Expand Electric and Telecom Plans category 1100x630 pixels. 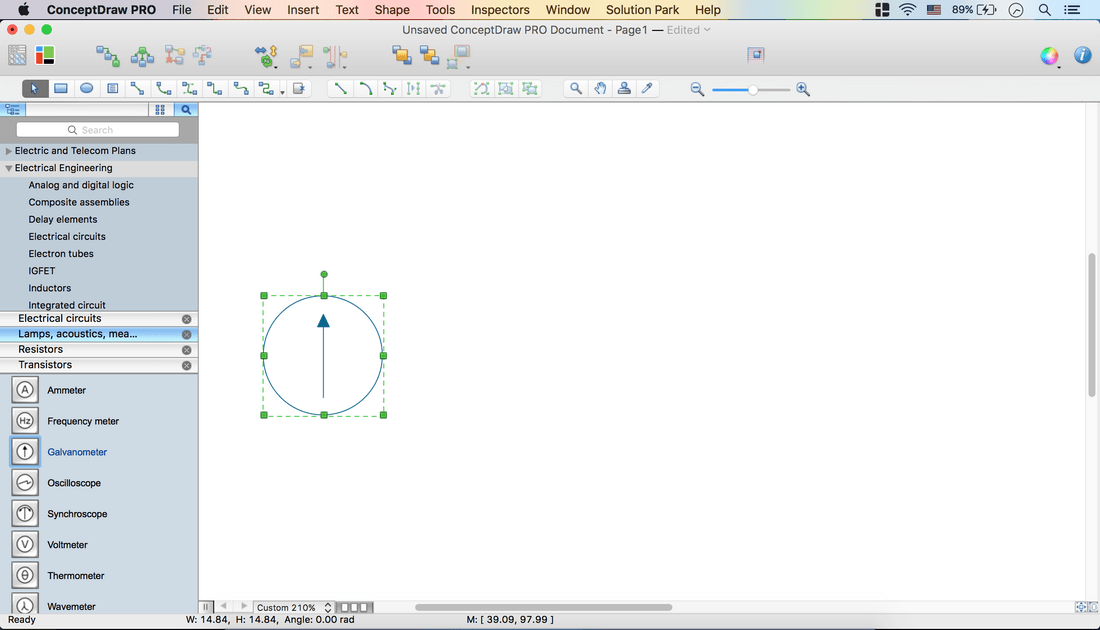(x=9, y=151)
